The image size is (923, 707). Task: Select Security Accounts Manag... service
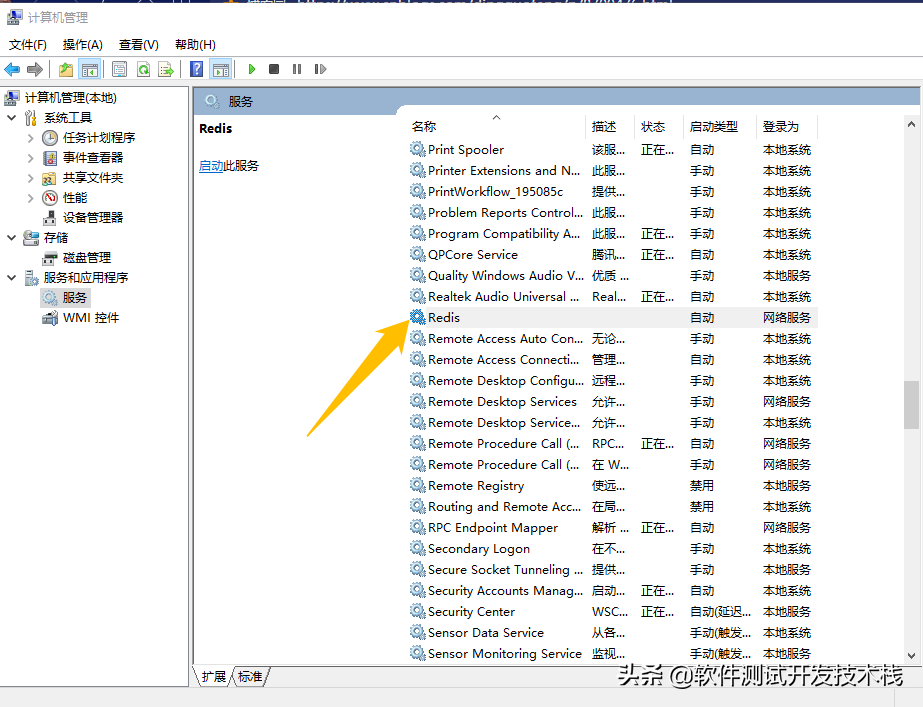coord(612,590)
